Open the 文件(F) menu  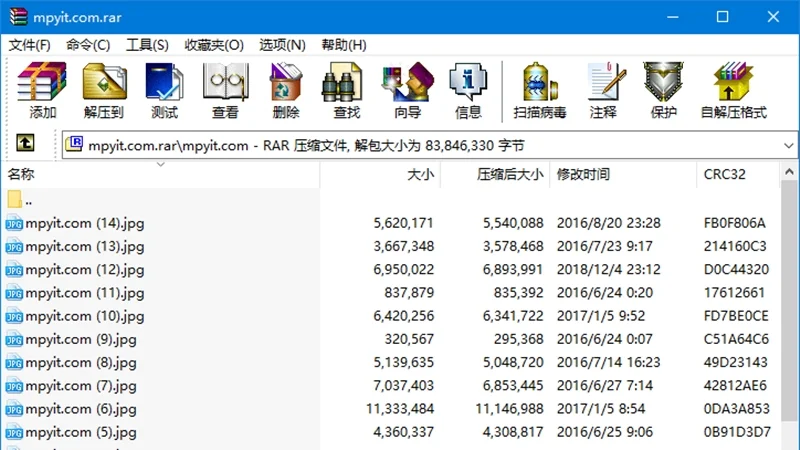click(x=30, y=45)
